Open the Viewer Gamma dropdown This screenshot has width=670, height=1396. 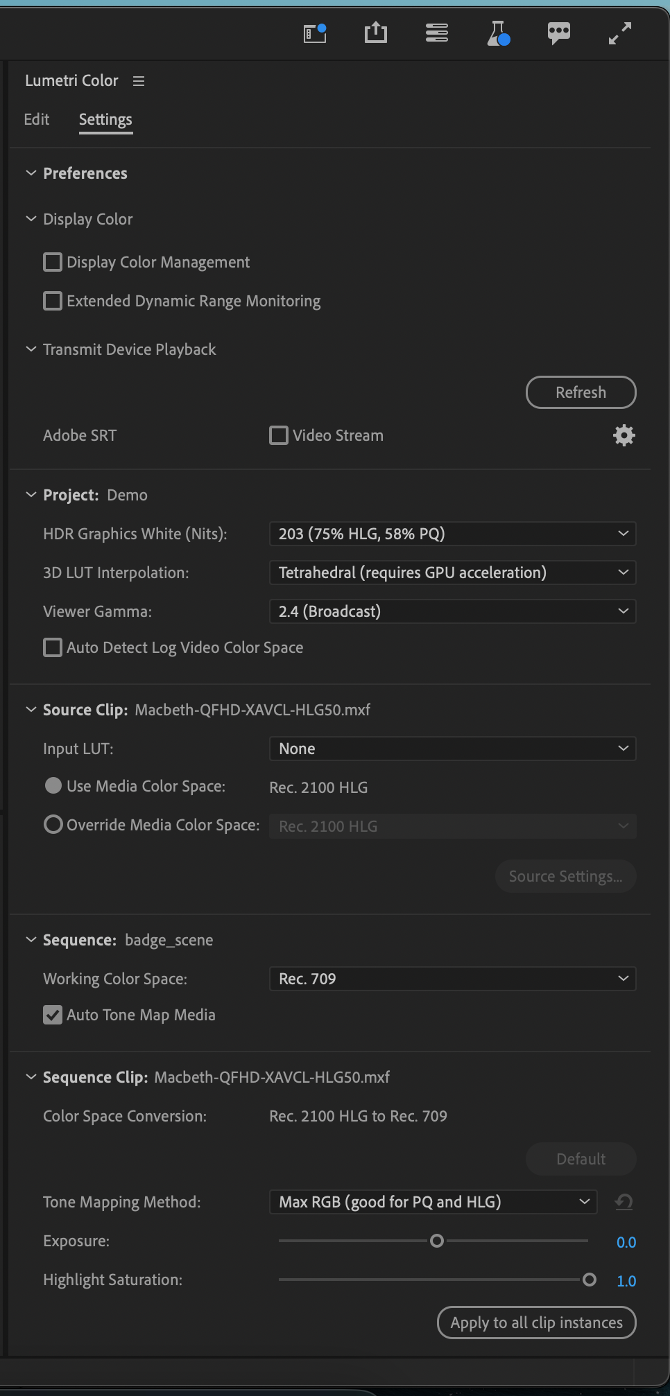click(452, 610)
